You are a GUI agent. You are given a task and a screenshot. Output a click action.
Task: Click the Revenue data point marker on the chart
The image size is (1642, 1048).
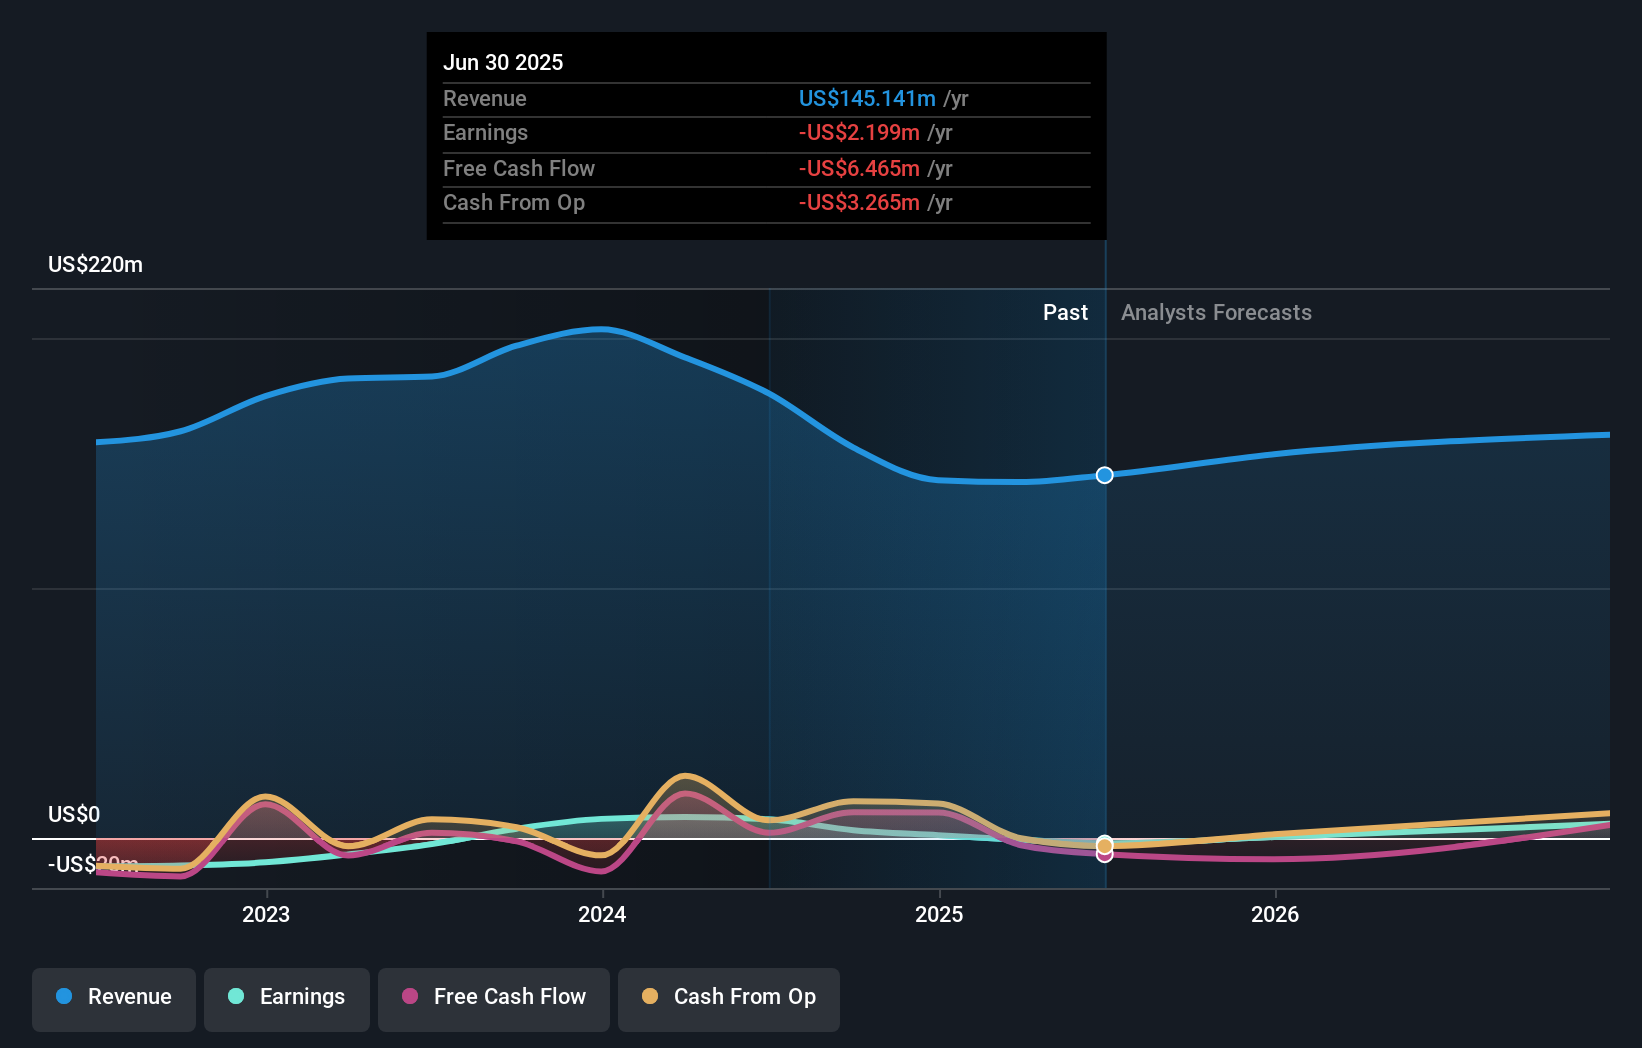coord(1104,476)
